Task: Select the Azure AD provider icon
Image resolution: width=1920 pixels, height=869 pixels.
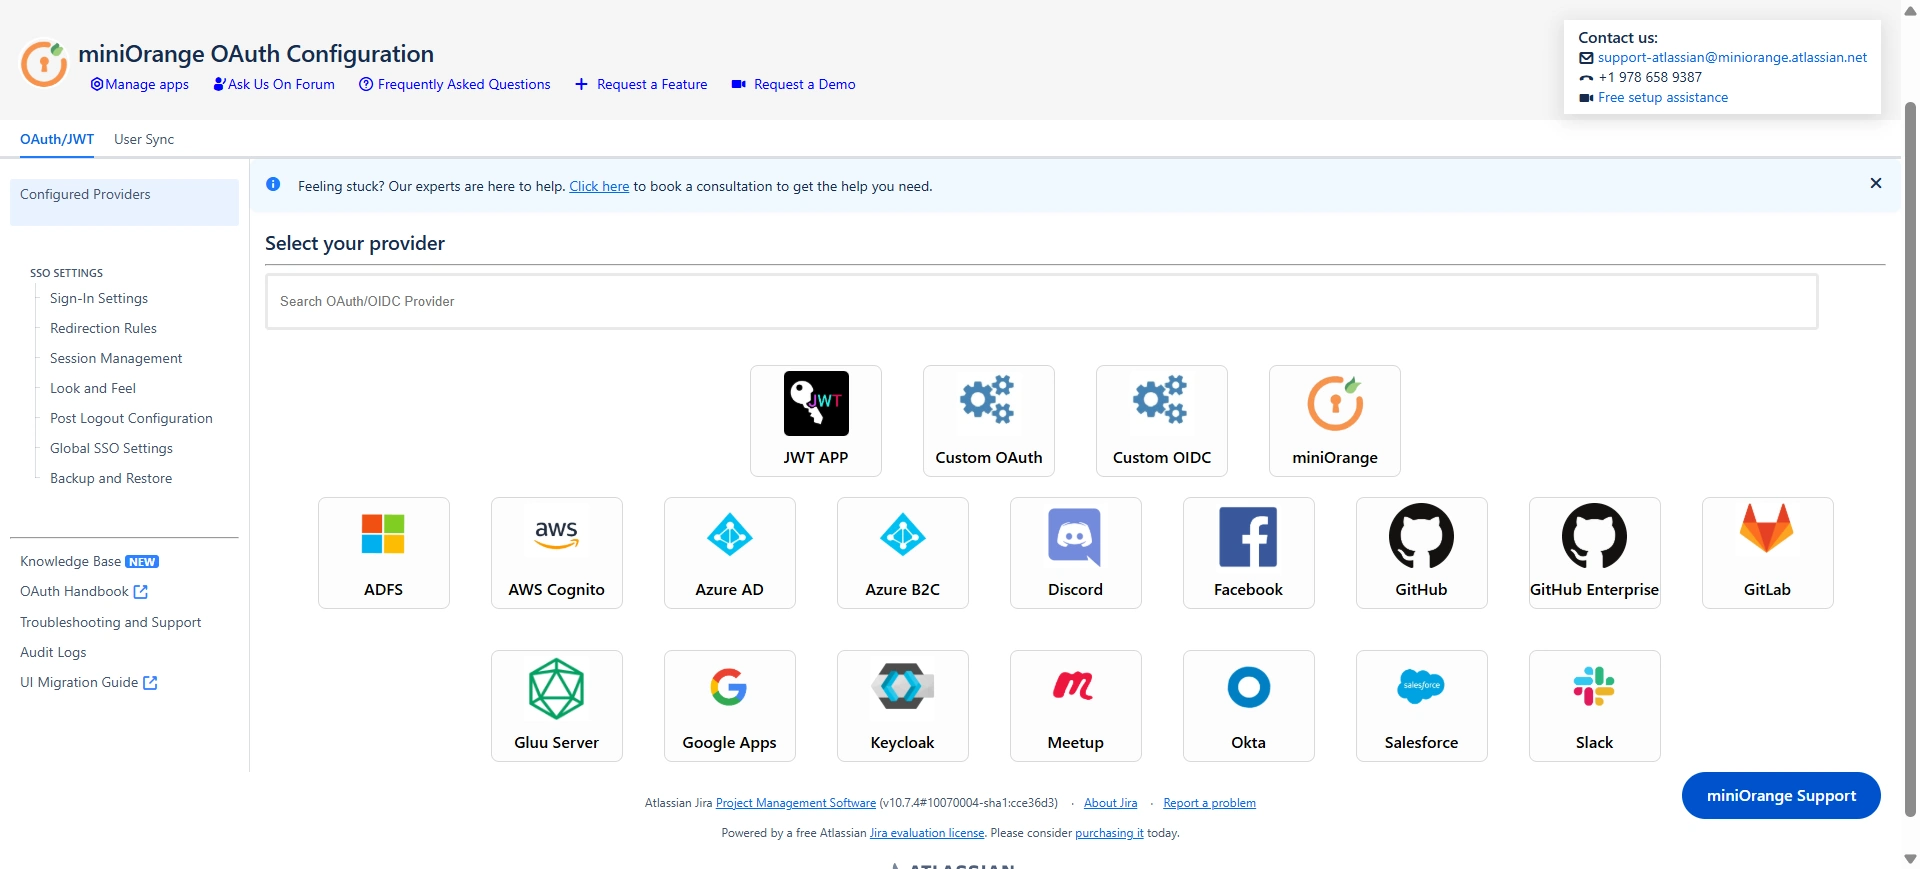Action: tap(729, 535)
